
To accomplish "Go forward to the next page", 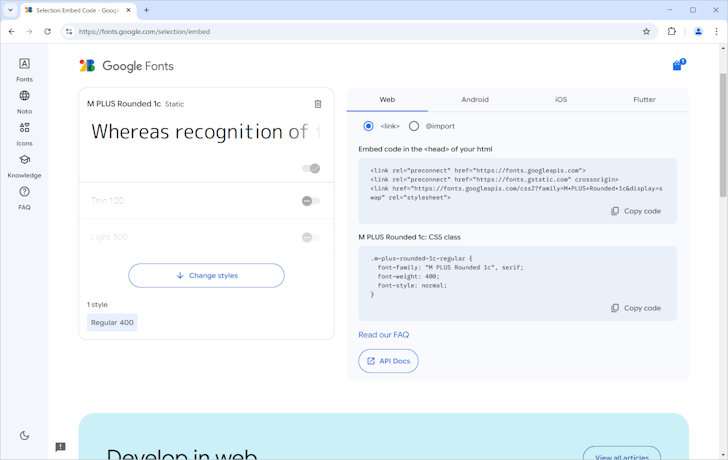I will 29,32.
